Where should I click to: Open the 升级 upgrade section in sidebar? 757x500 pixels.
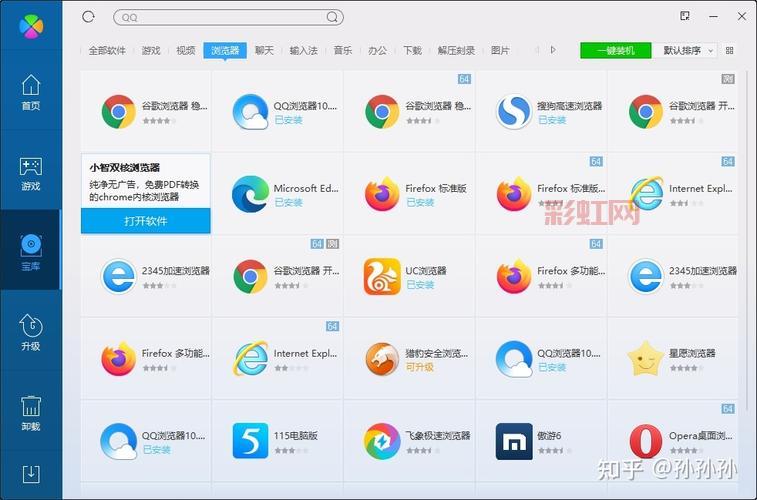[31, 332]
